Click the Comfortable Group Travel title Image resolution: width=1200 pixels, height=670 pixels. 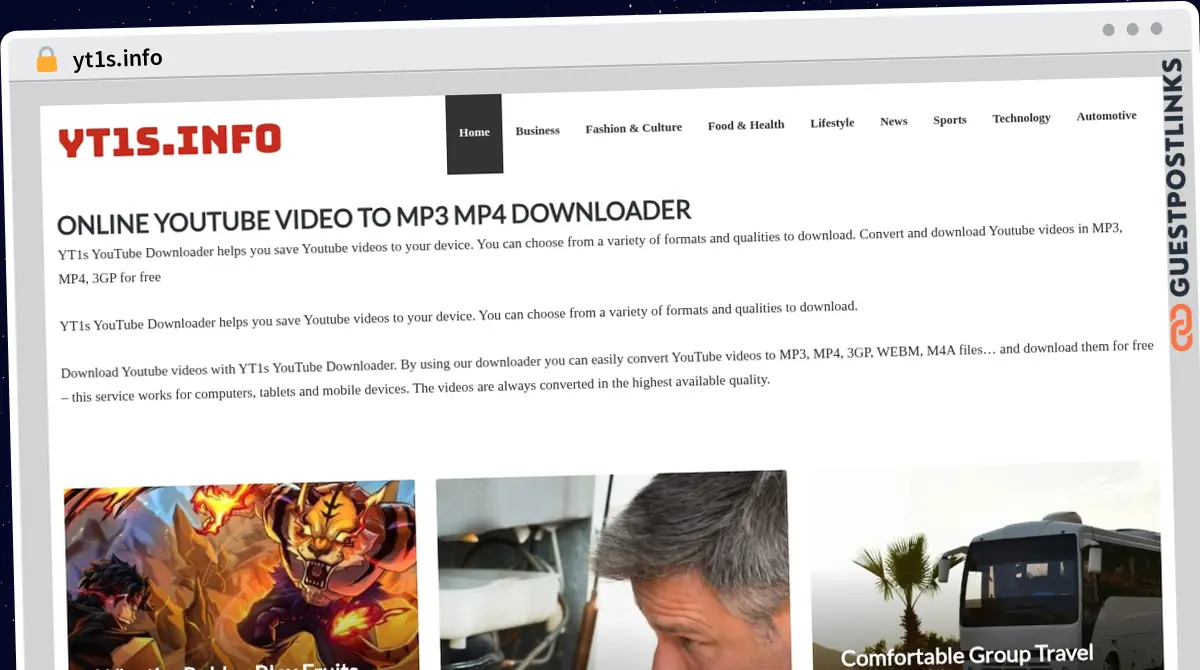[967, 656]
